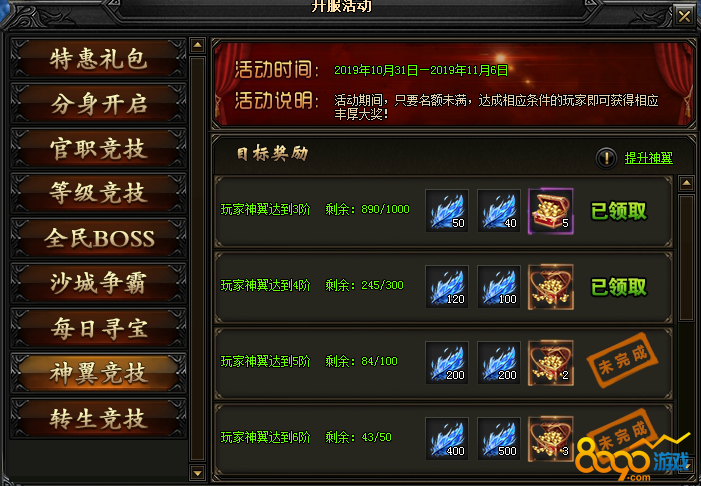701x486 pixels.
Task: Click the 40 blue feather reward icon
Action: tap(498, 210)
